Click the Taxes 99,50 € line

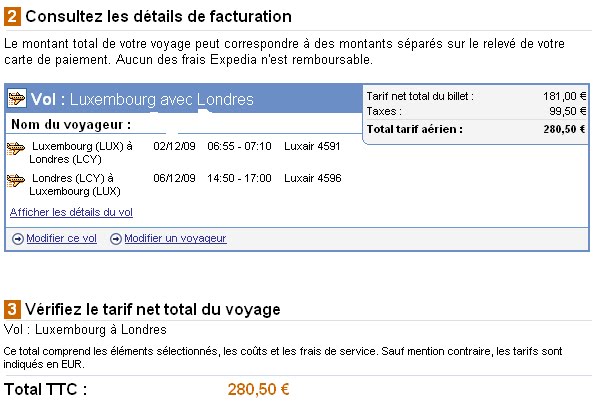point(476,111)
